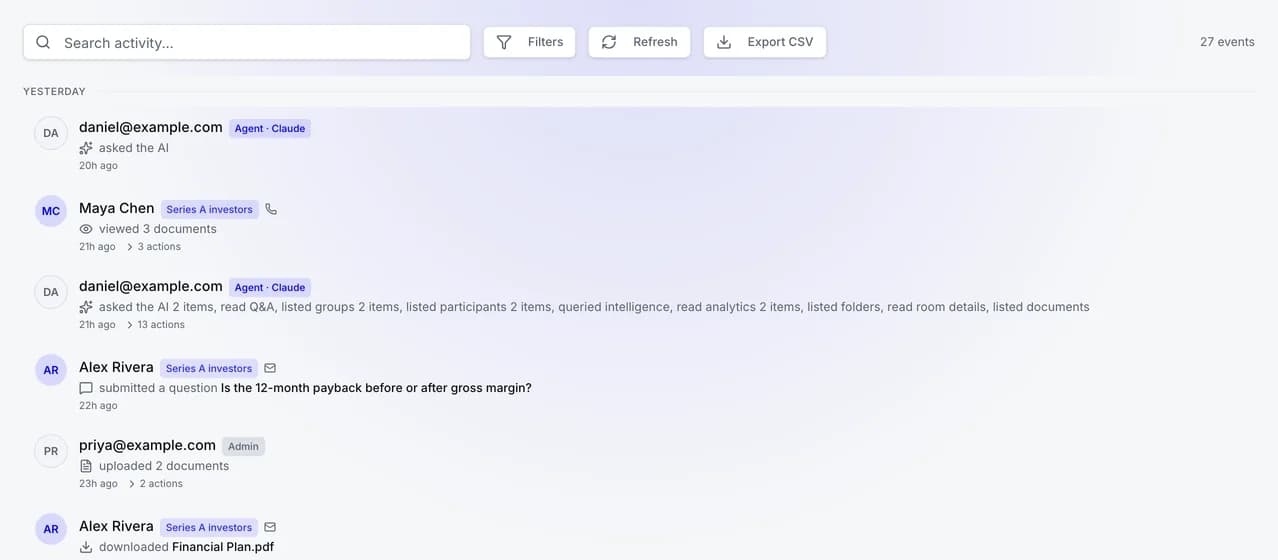Click download icon beside 'downloaded Financial Plan.pdf'

(x=86, y=547)
